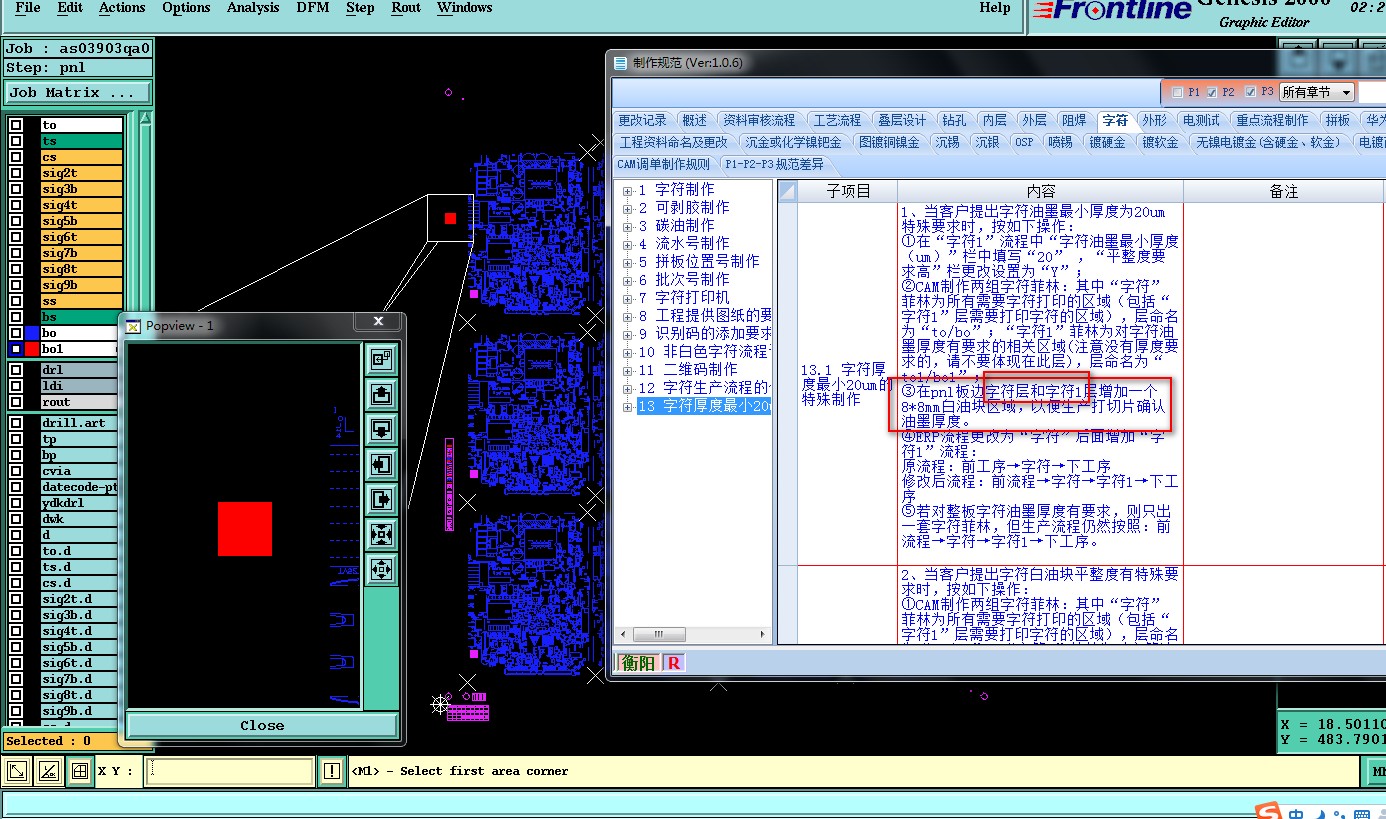Click Popview icon with four outward arrows

[381, 570]
